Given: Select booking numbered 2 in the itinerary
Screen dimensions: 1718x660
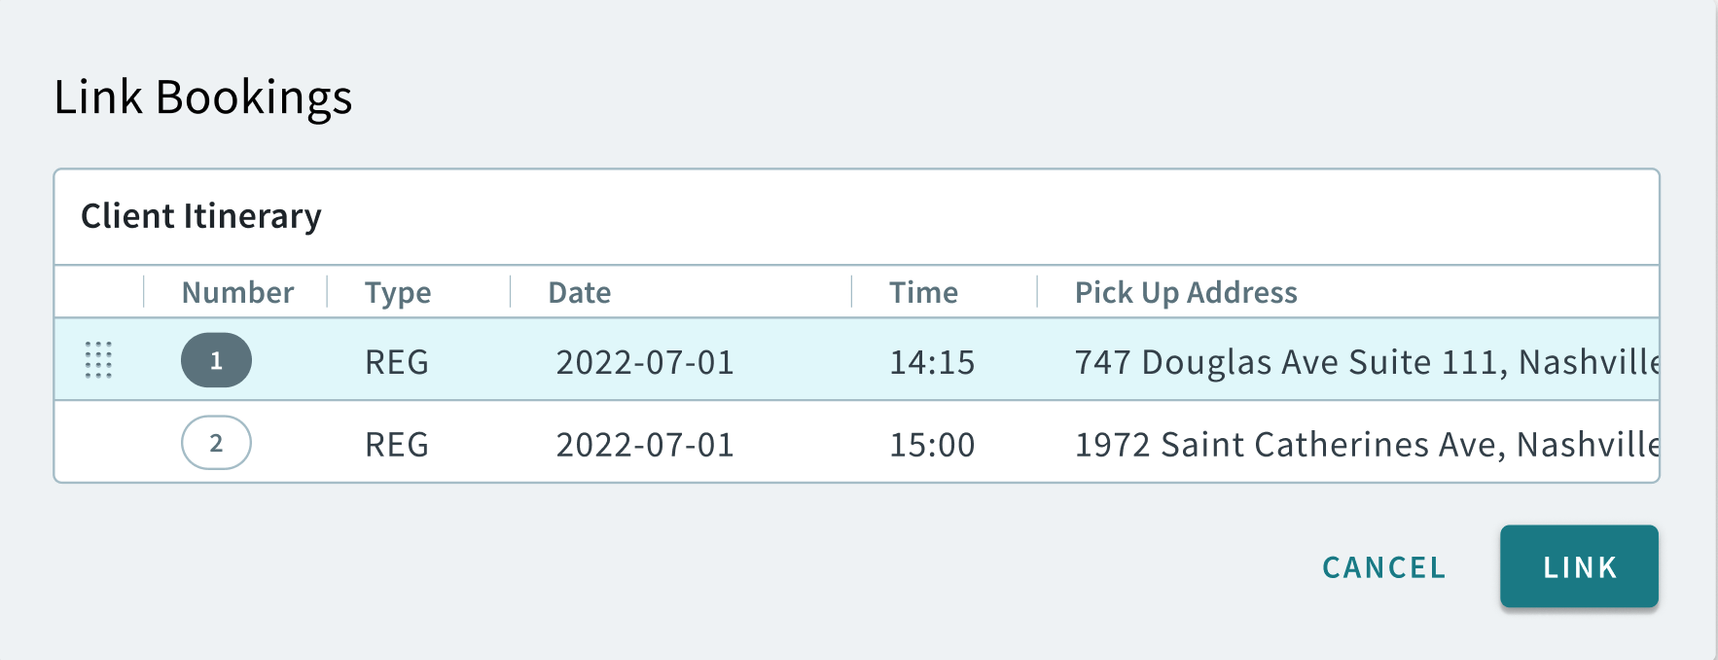Looking at the screenshot, I should click(217, 443).
